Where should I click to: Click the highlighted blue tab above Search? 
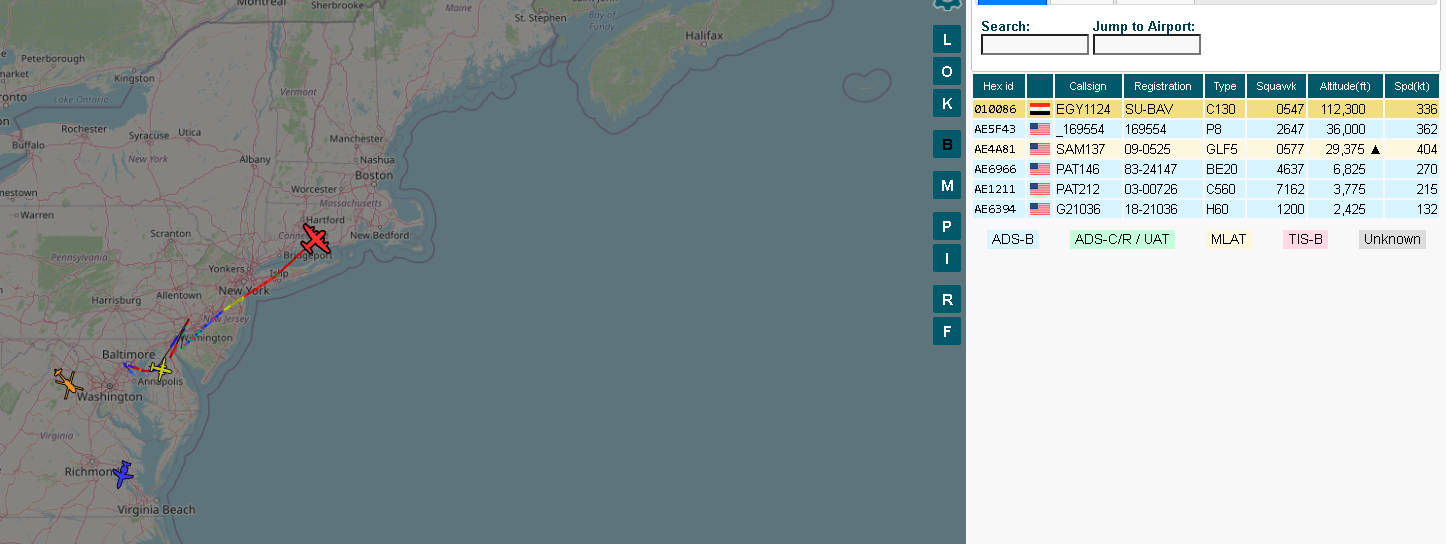pyautogui.click(x=1012, y=2)
